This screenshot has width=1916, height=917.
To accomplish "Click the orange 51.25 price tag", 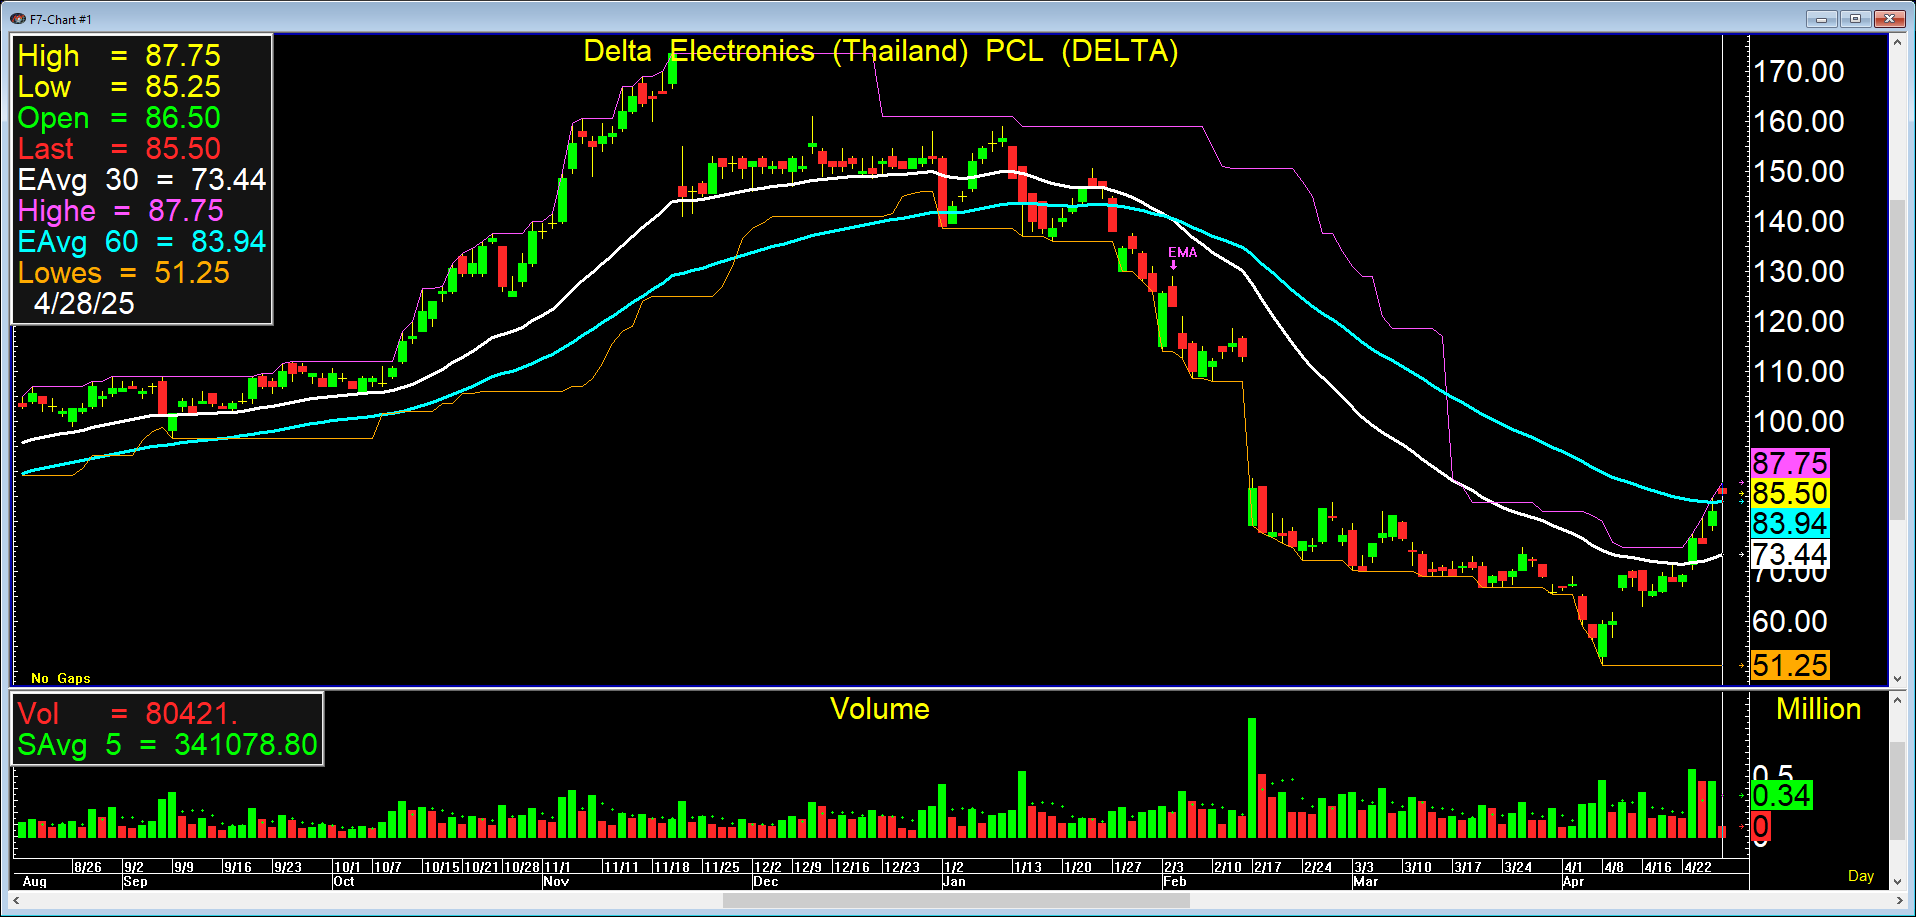I will 1790,665.
